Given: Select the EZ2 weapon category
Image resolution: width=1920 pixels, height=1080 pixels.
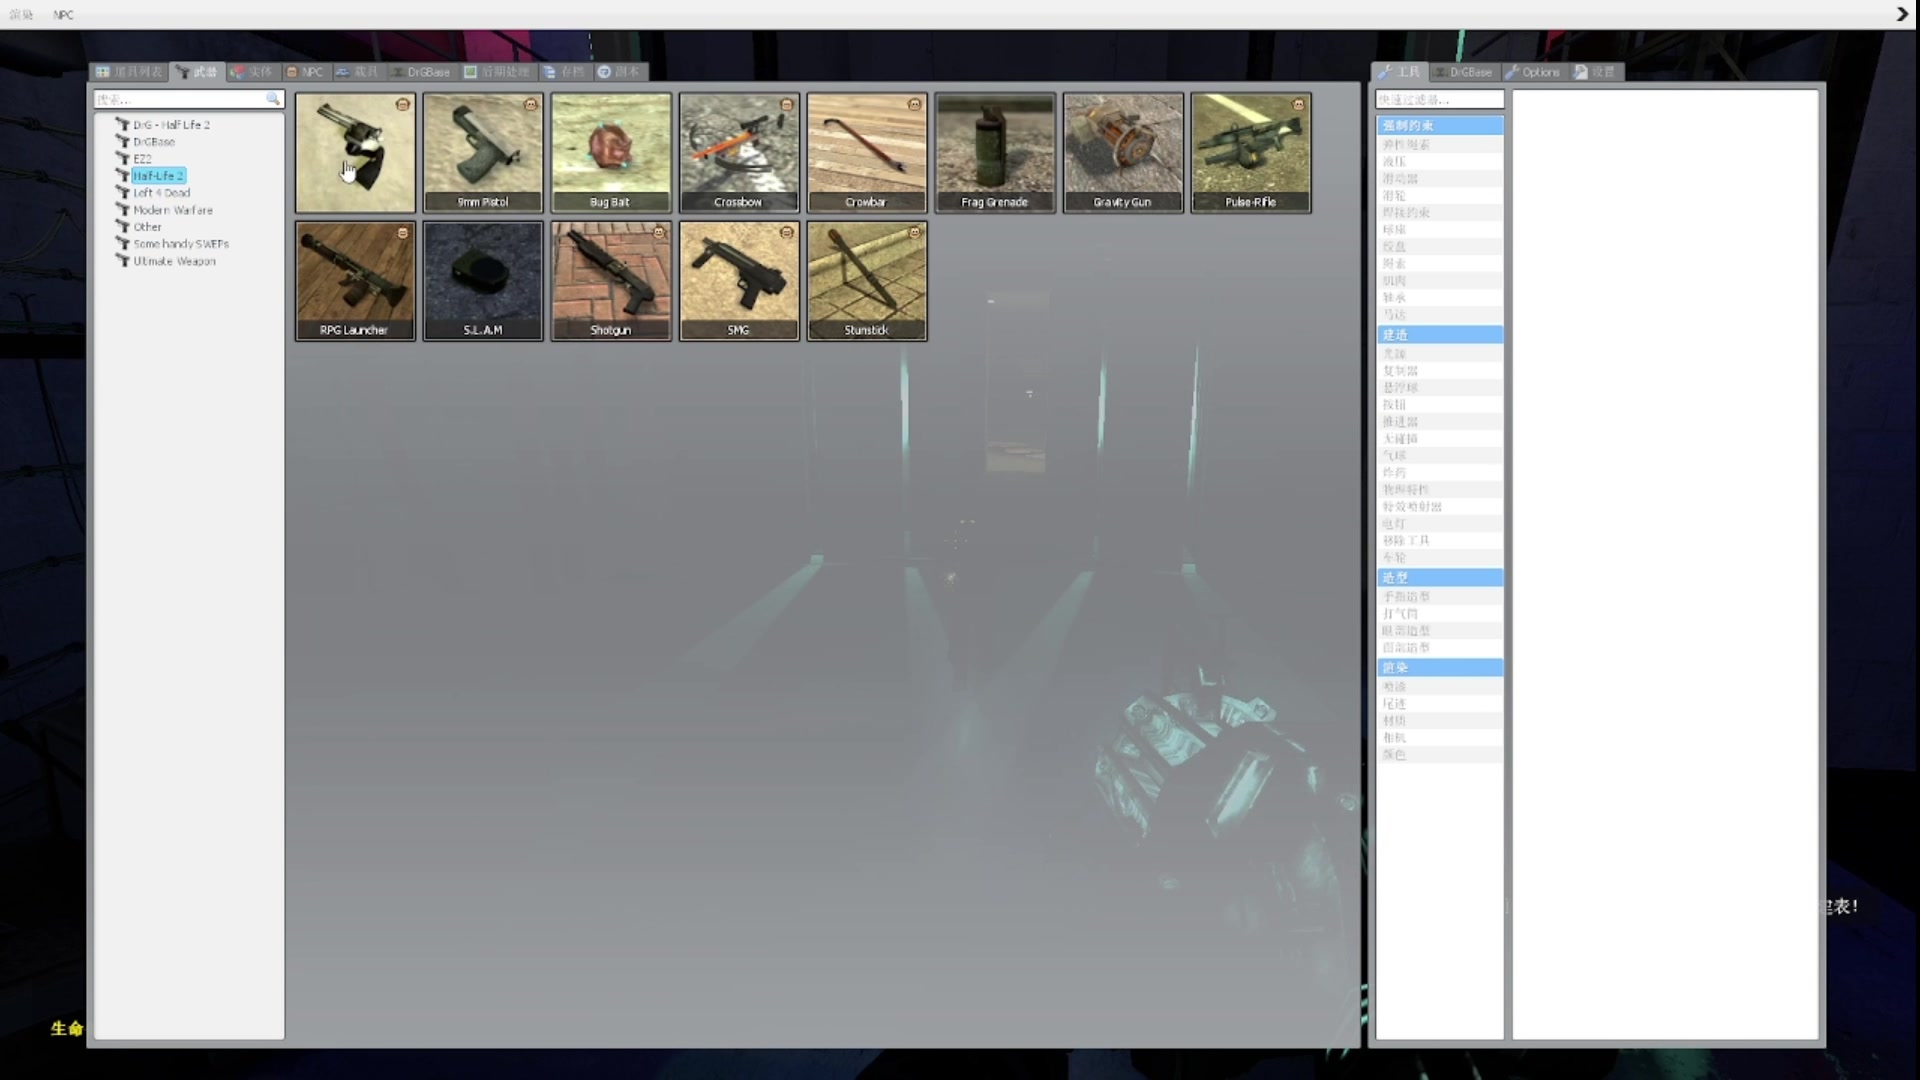Looking at the screenshot, I should click(142, 159).
